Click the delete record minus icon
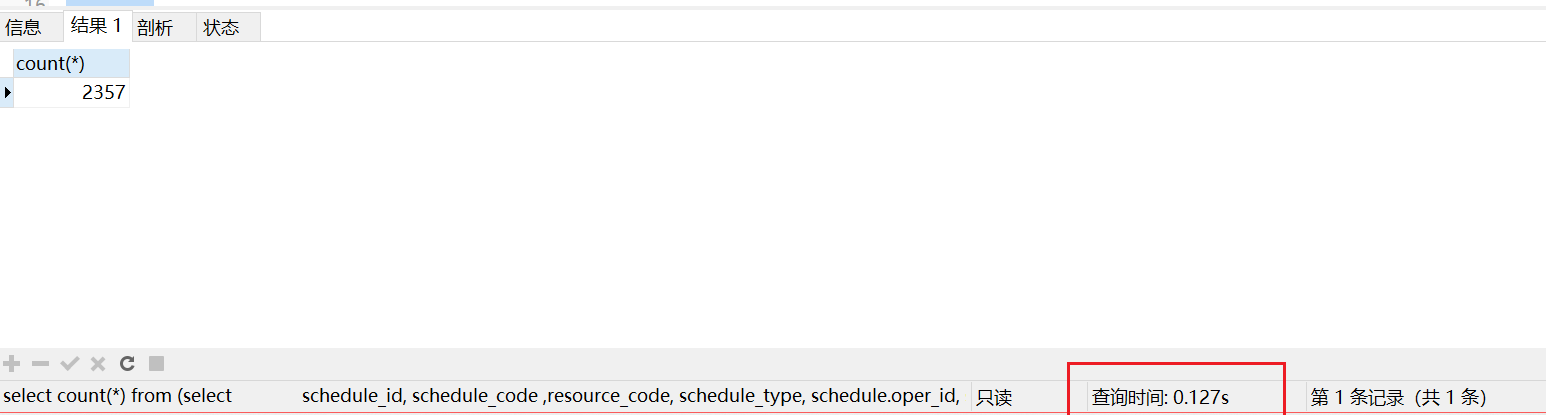 (x=41, y=364)
